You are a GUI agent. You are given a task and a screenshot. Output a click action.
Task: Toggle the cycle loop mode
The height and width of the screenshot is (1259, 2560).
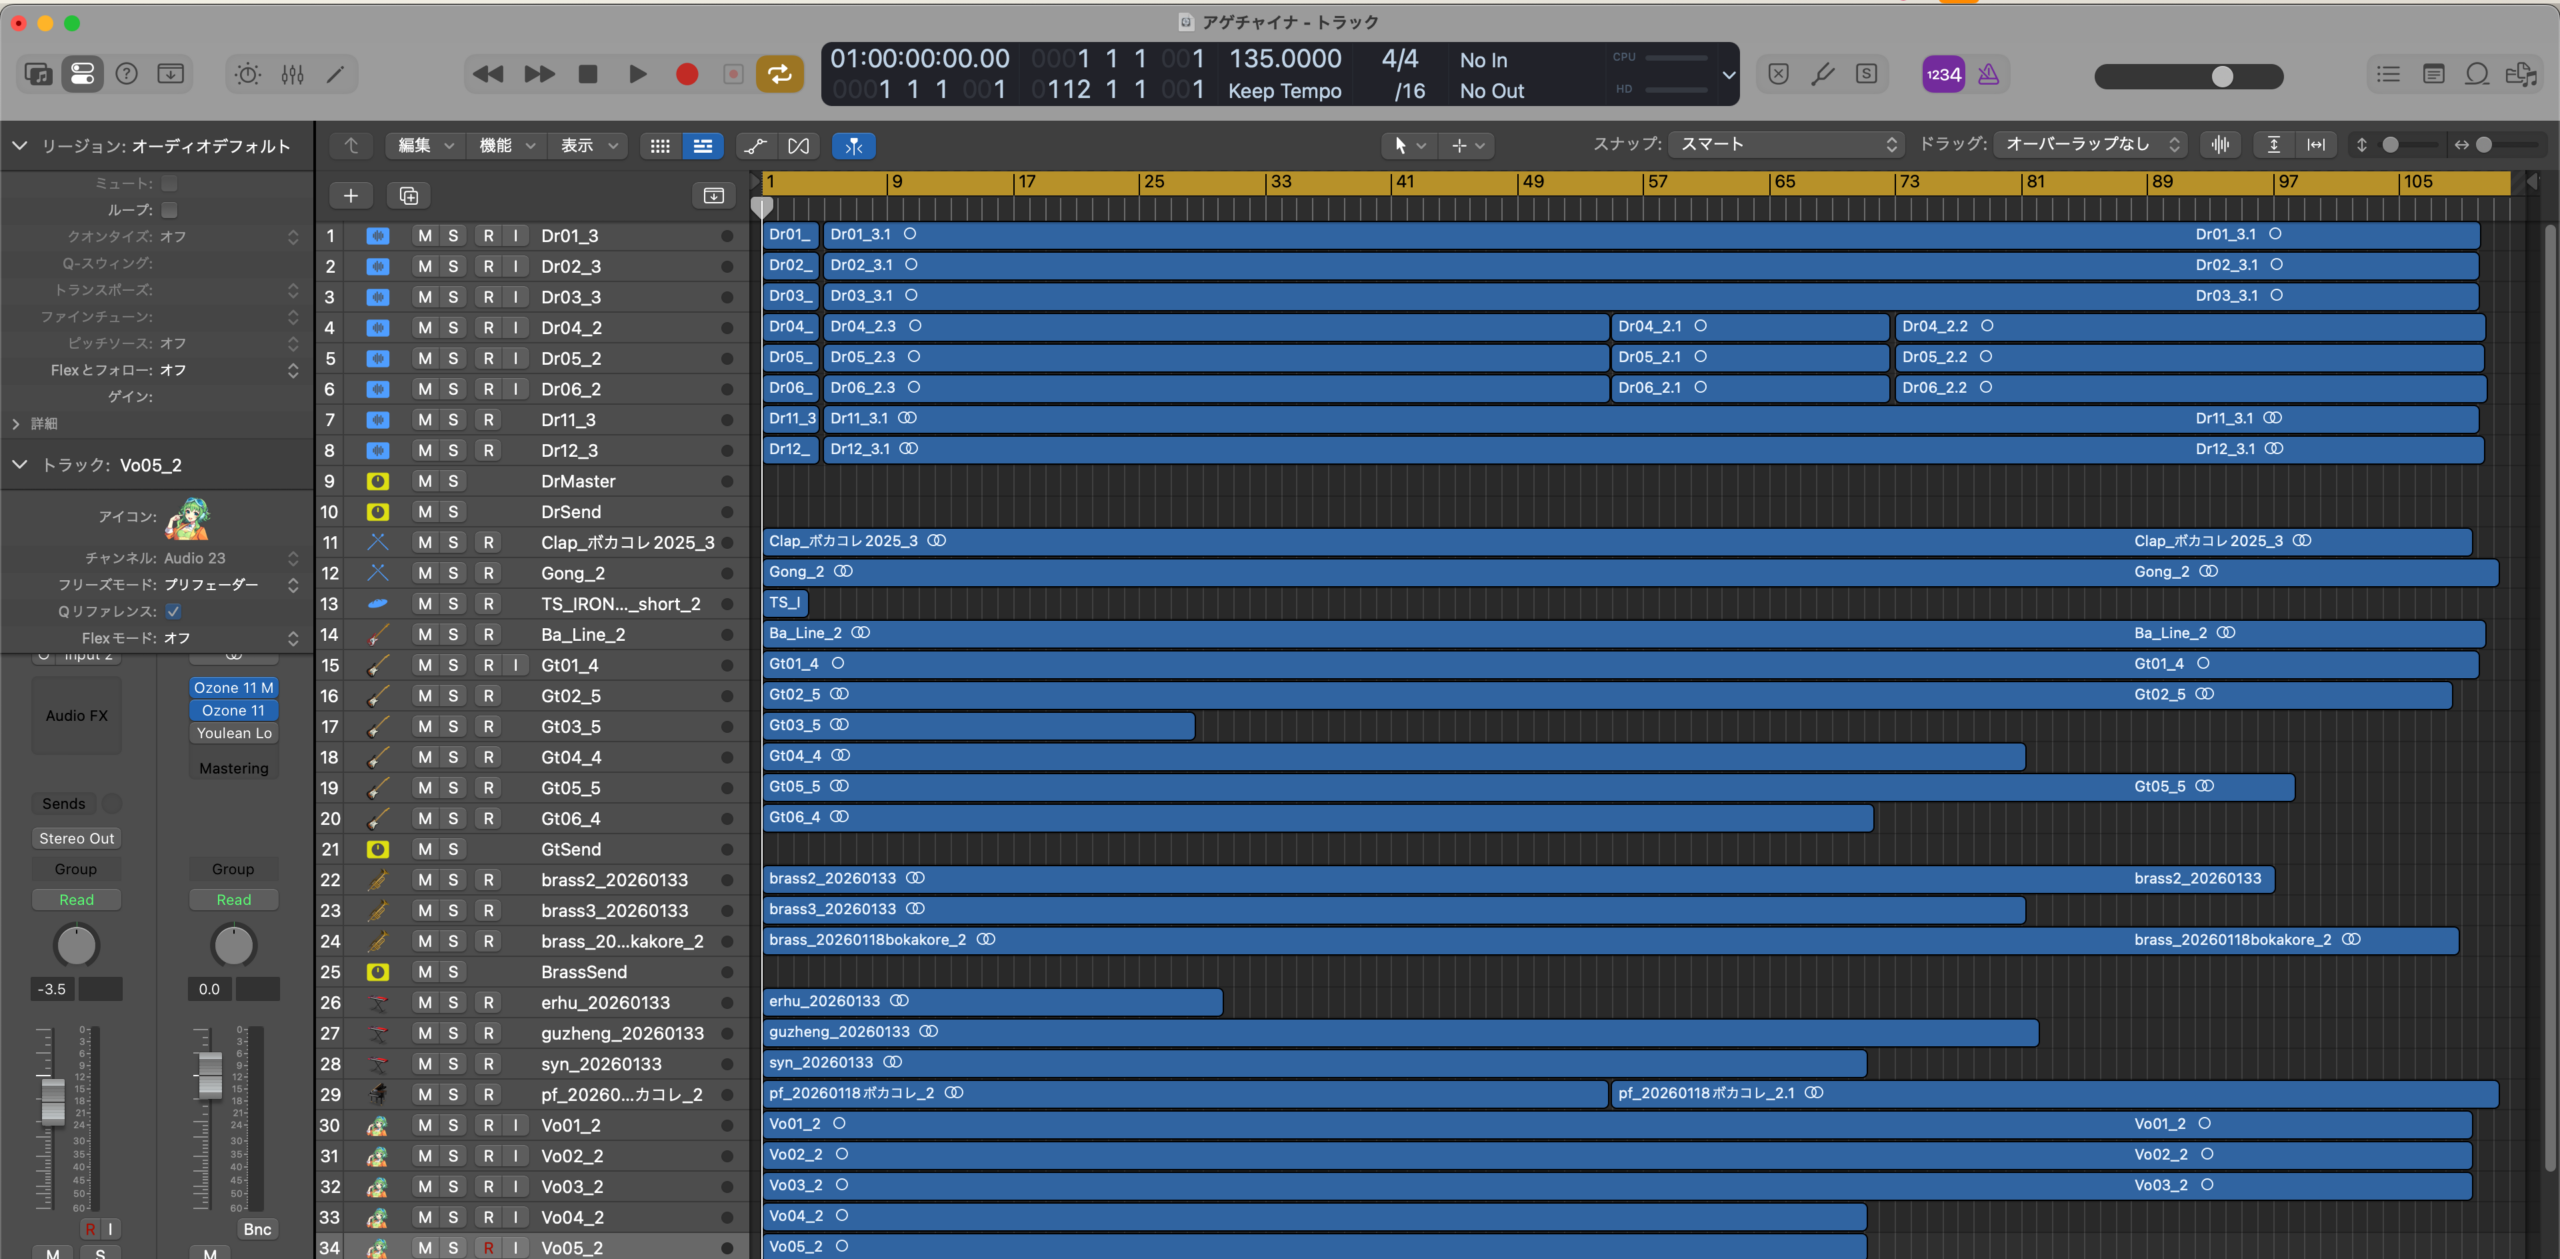tap(779, 73)
